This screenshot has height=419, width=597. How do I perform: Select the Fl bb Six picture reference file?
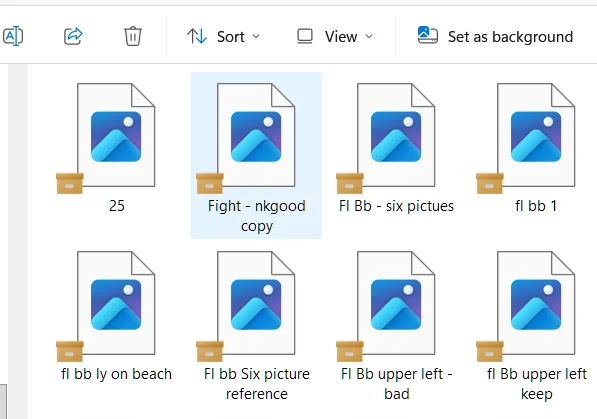coord(256,326)
